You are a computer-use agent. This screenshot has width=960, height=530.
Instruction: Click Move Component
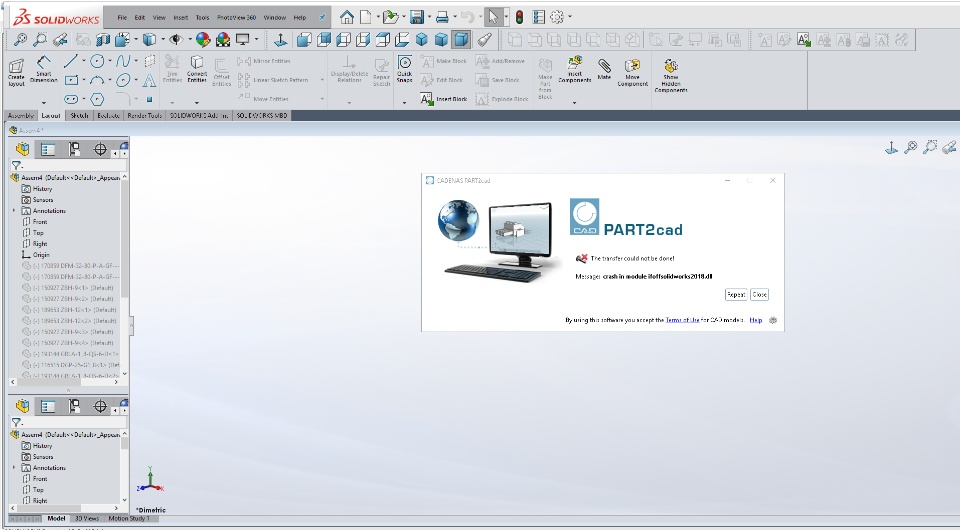click(632, 72)
